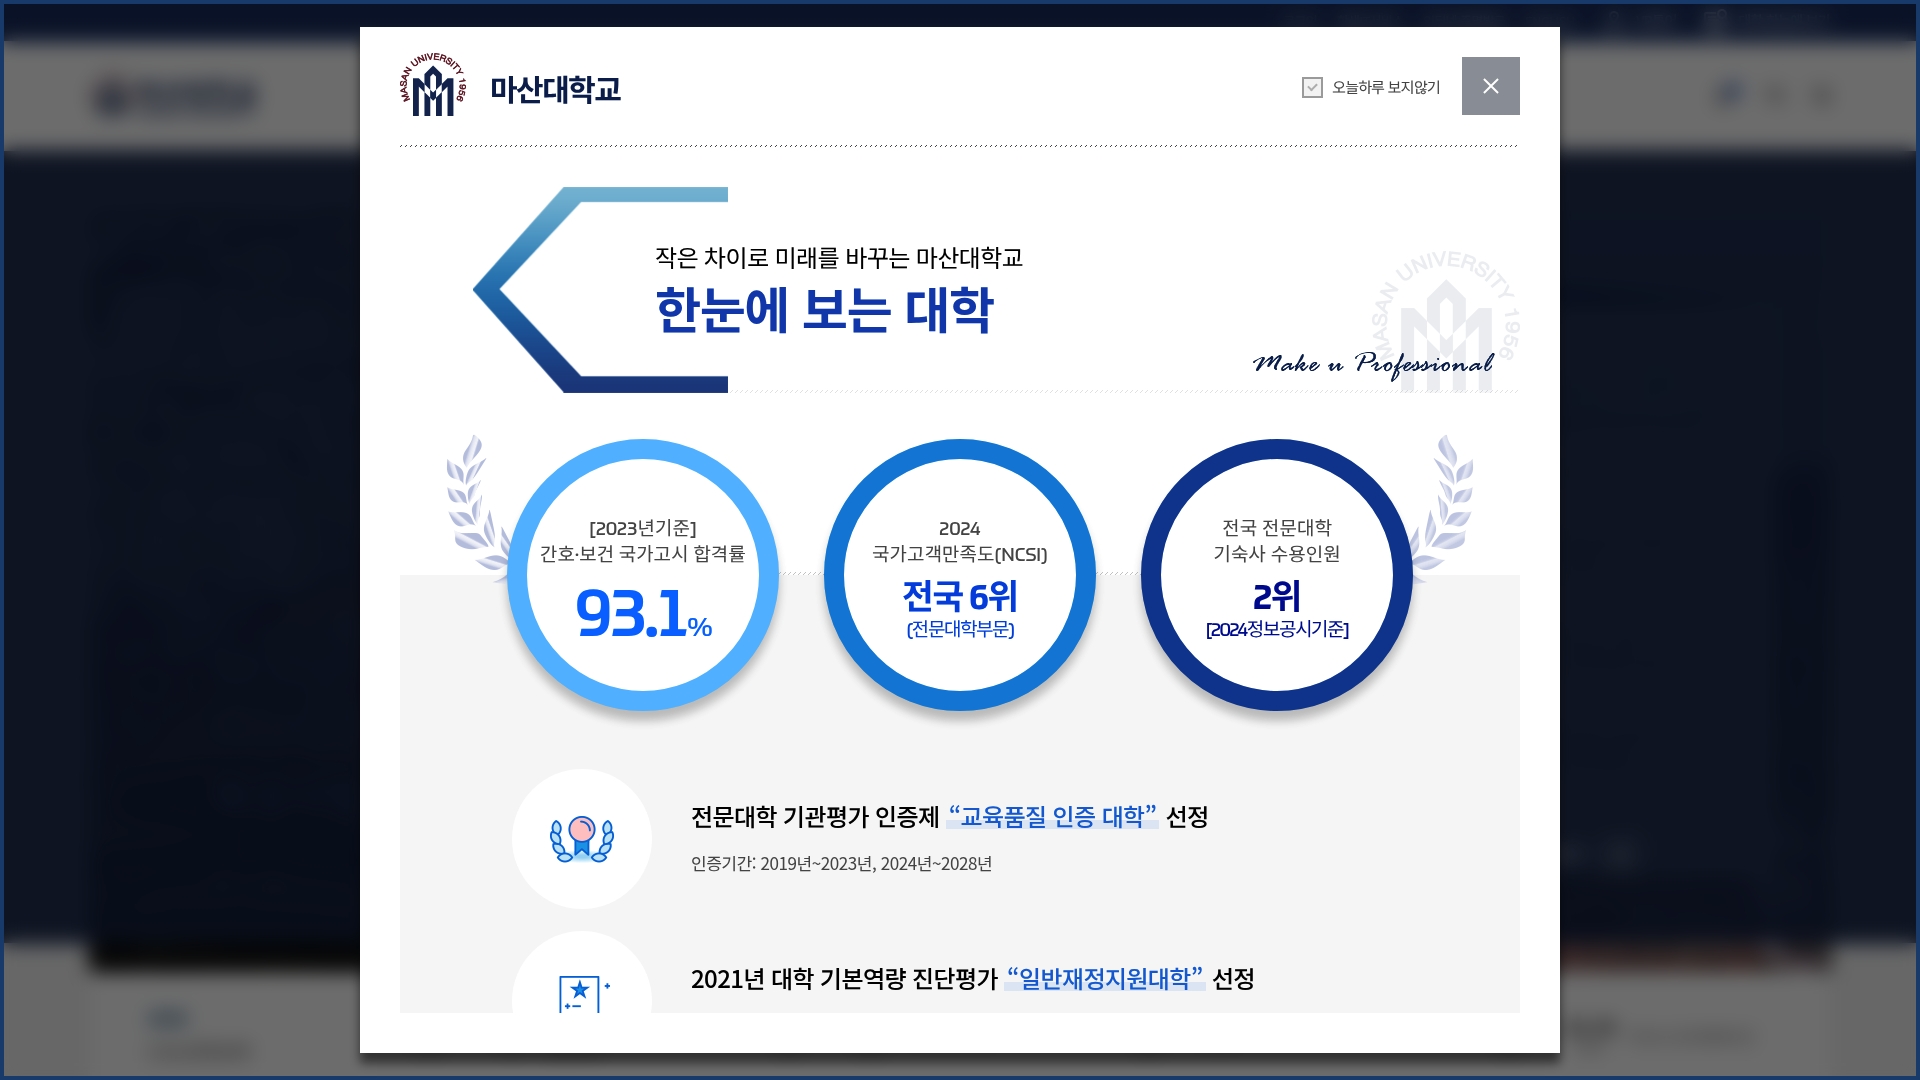Click the 마산대학교 title beside the logo
This screenshot has width=1920, height=1080.
pyautogui.click(x=556, y=88)
